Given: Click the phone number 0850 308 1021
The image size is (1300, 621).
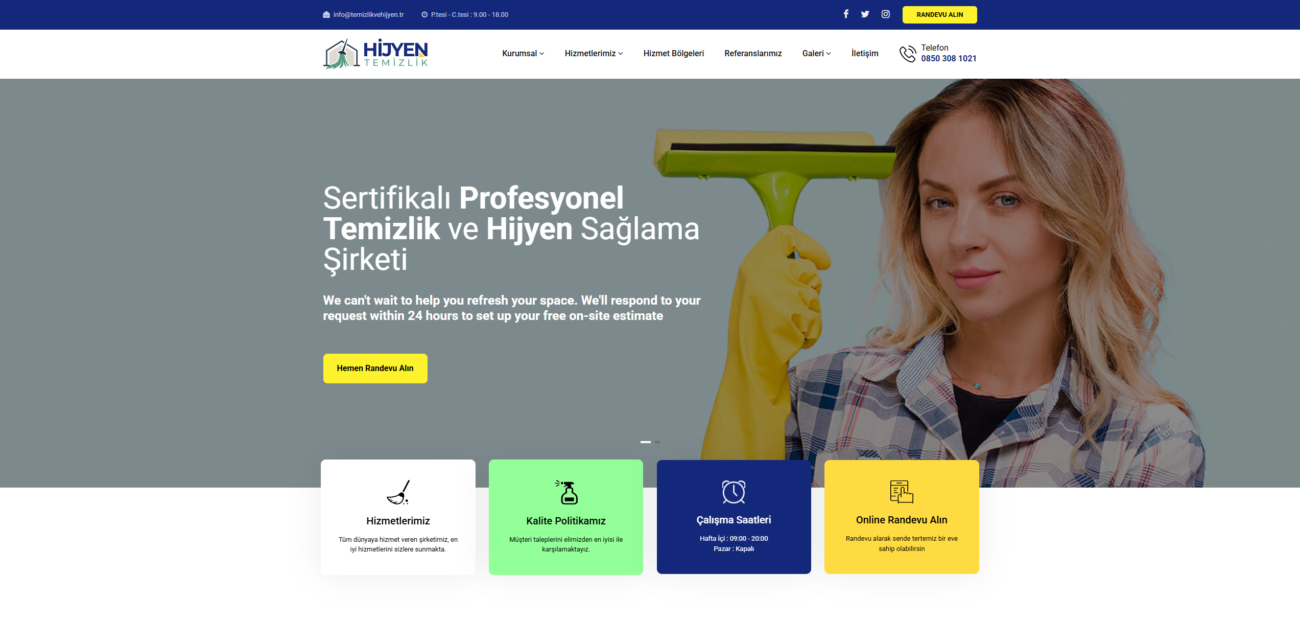Looking at the screenshot, I should click(949, 59).
